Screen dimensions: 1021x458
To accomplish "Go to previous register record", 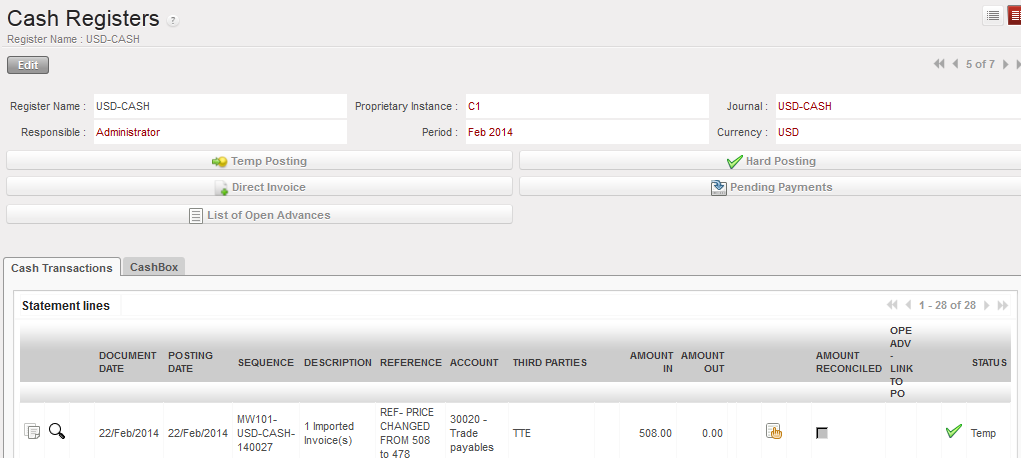I will click(955, 64).
